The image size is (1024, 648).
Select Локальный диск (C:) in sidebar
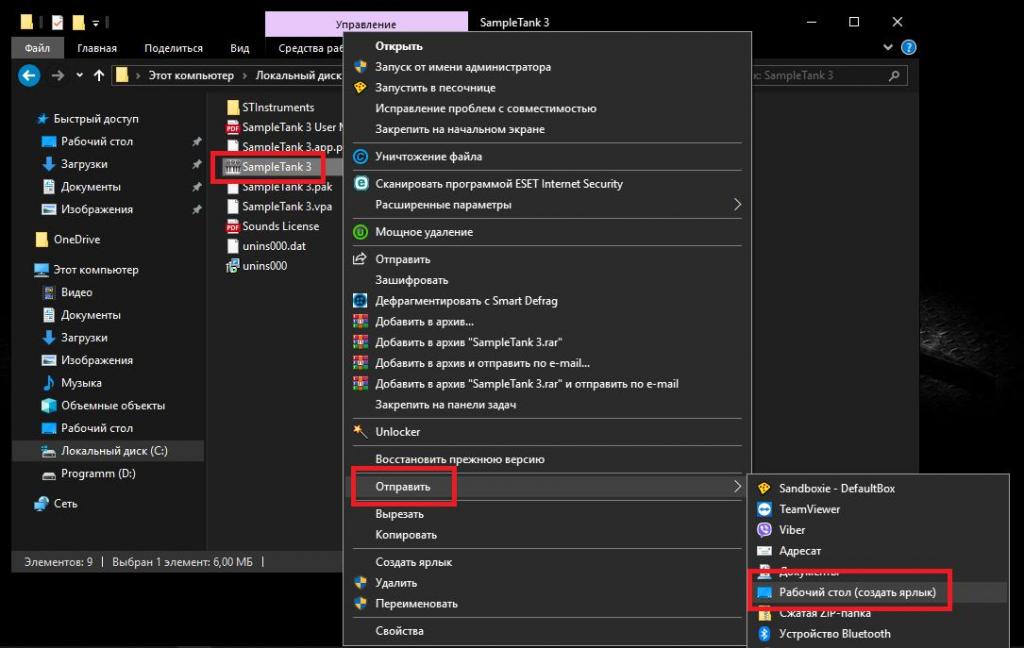coord(113,451)
